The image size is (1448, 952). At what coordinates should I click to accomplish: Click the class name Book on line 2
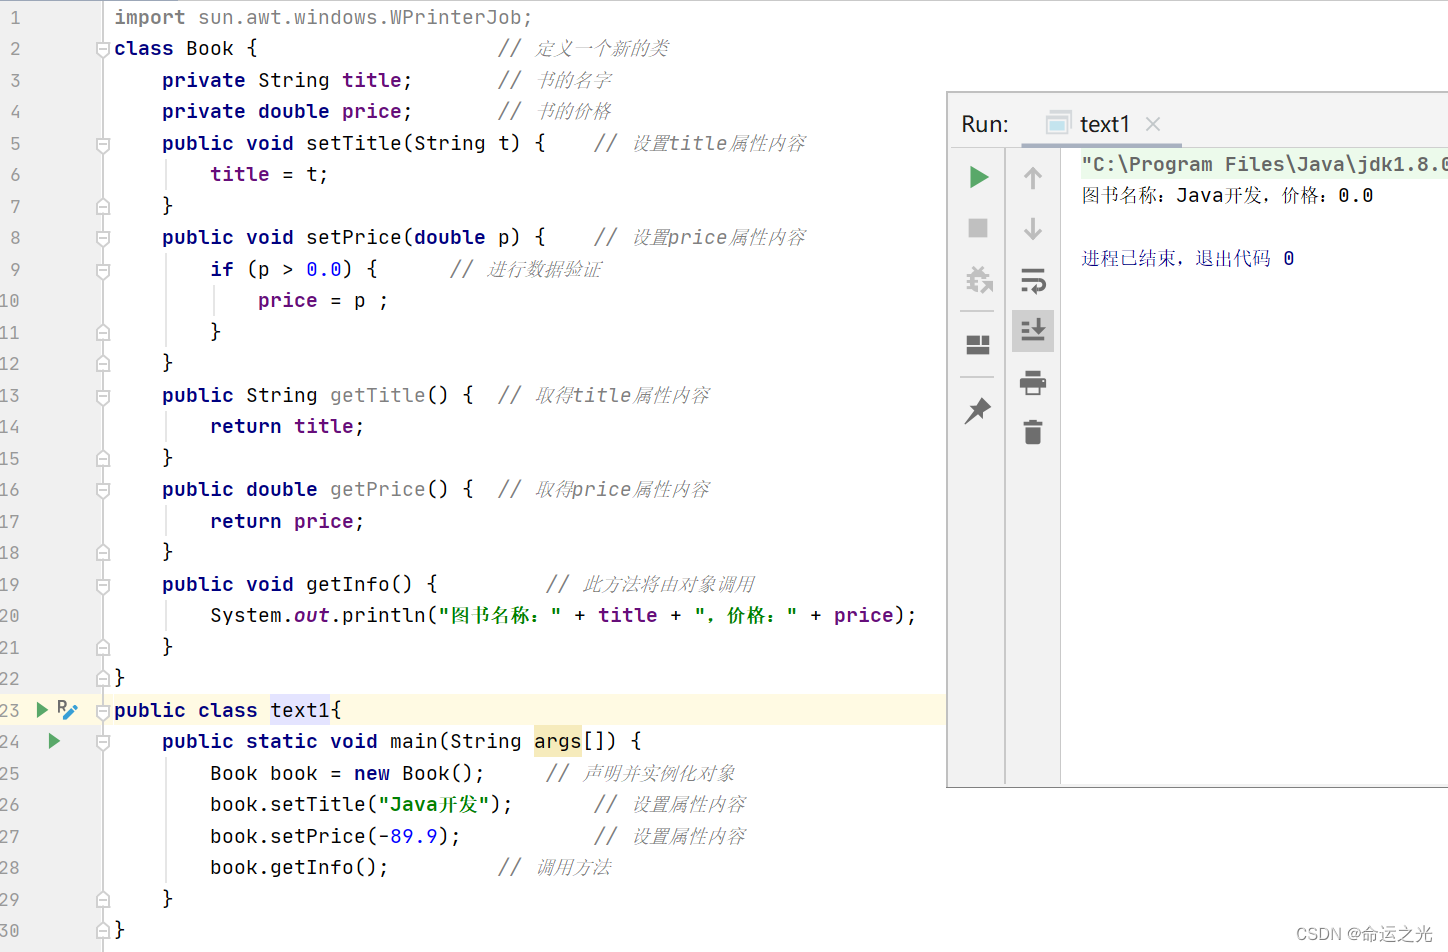[x=210, y=48]
